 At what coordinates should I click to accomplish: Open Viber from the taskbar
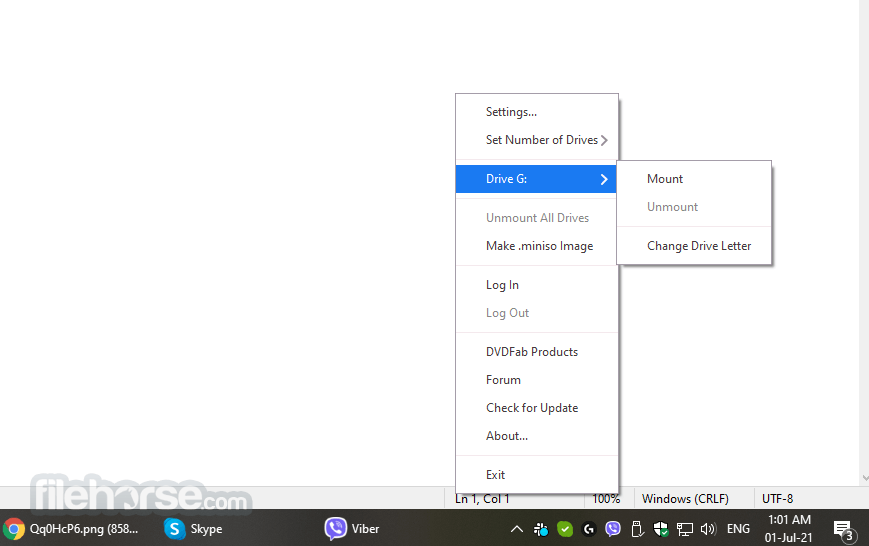pos(352,529)
